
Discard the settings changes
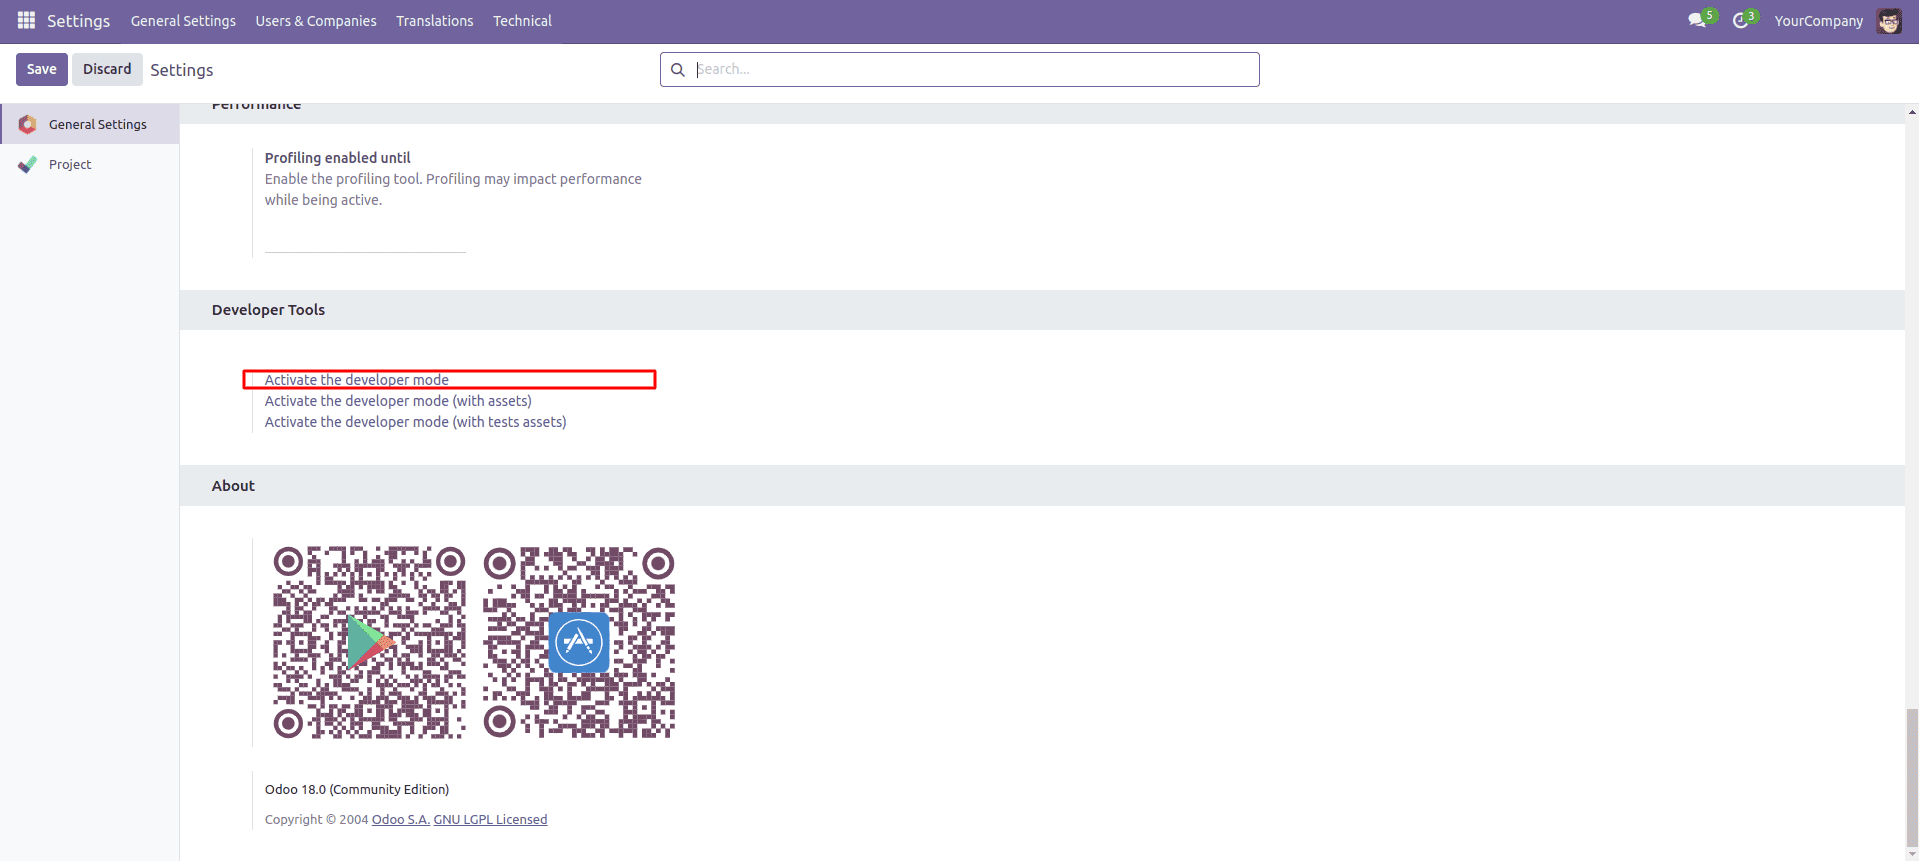point(107,69)
